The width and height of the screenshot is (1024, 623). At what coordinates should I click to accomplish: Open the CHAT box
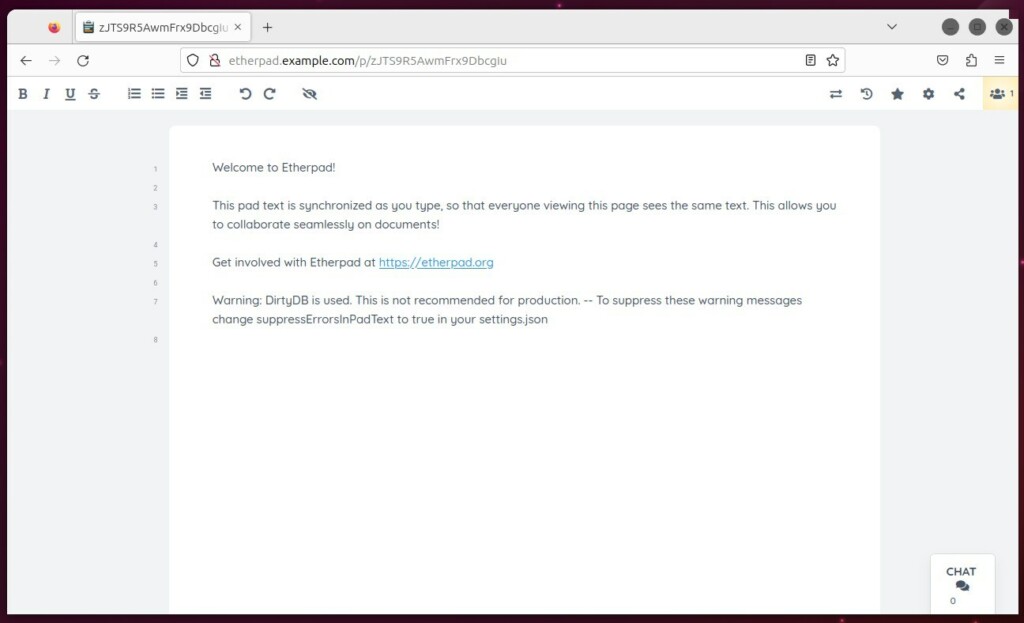point(962,584)
